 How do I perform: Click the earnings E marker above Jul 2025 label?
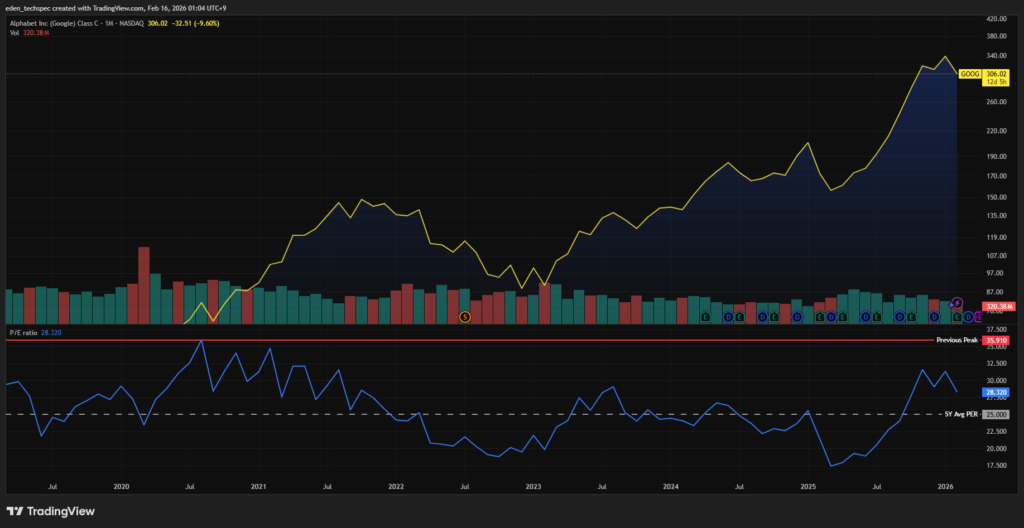click(877, 317)
